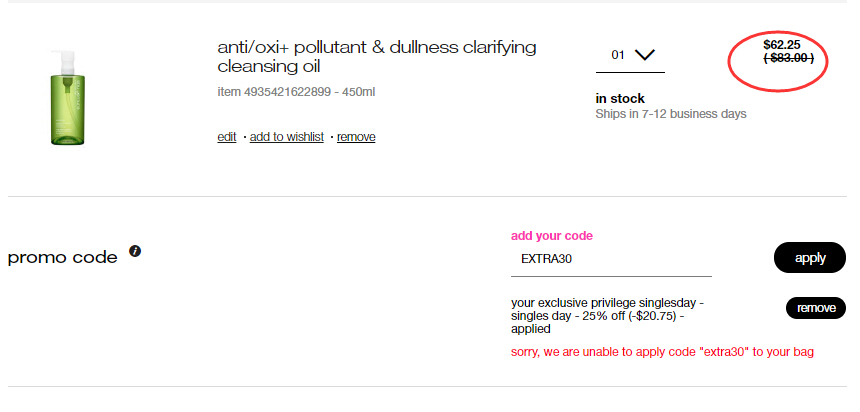
Task: Click the edit link under product
Action: pyautogui.click(x=227, y=137)
